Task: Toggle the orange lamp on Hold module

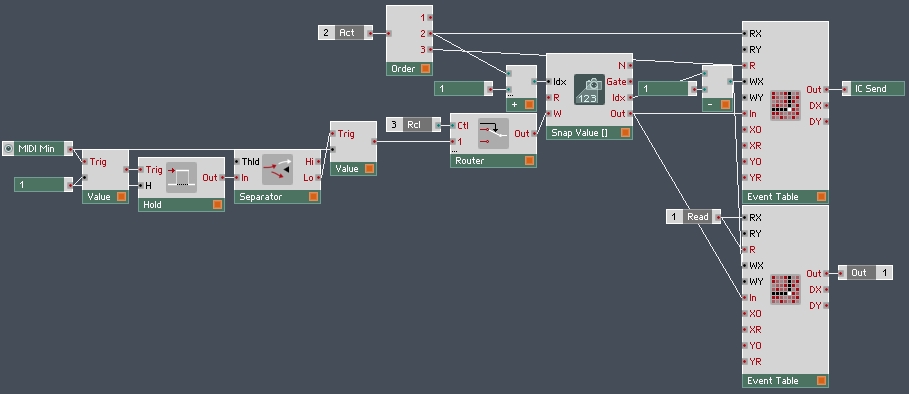Action: tap(217, 205)
